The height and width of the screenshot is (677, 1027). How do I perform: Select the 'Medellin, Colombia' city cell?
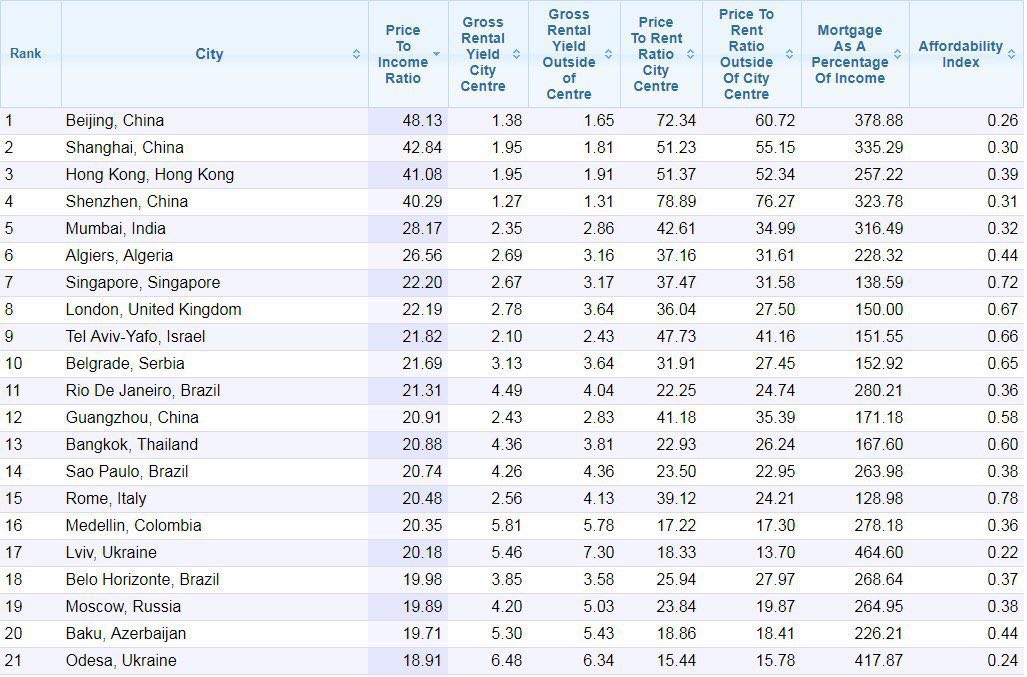coord(215,526)
